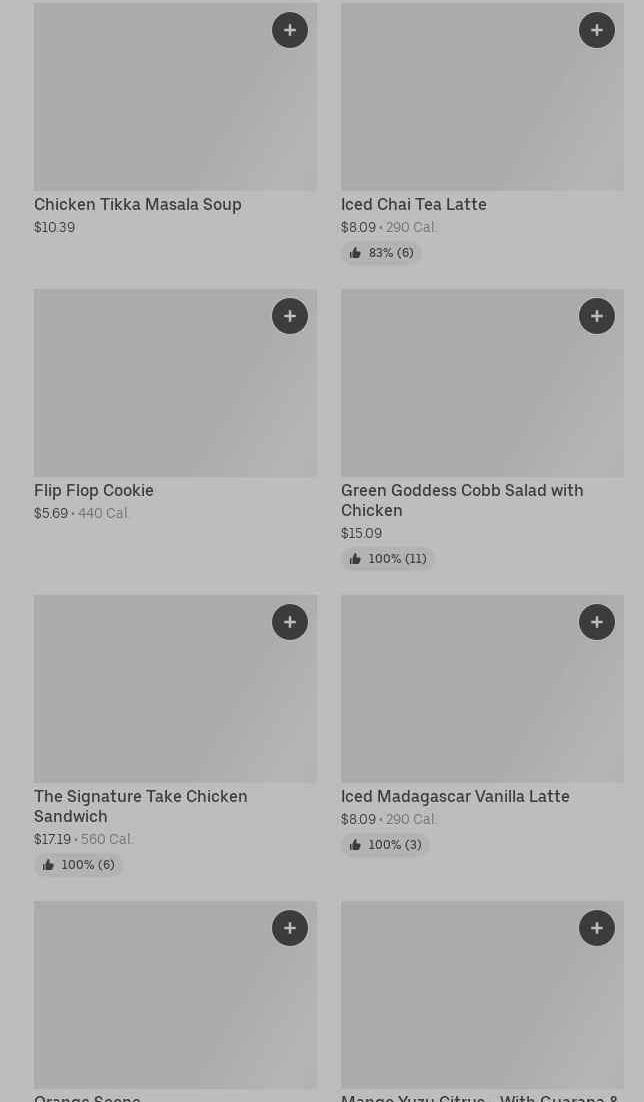Screen dimensions: 644x1102
Task: Click the 83% rating badge on Iced Chai
Action: click(x=381, y=253)
